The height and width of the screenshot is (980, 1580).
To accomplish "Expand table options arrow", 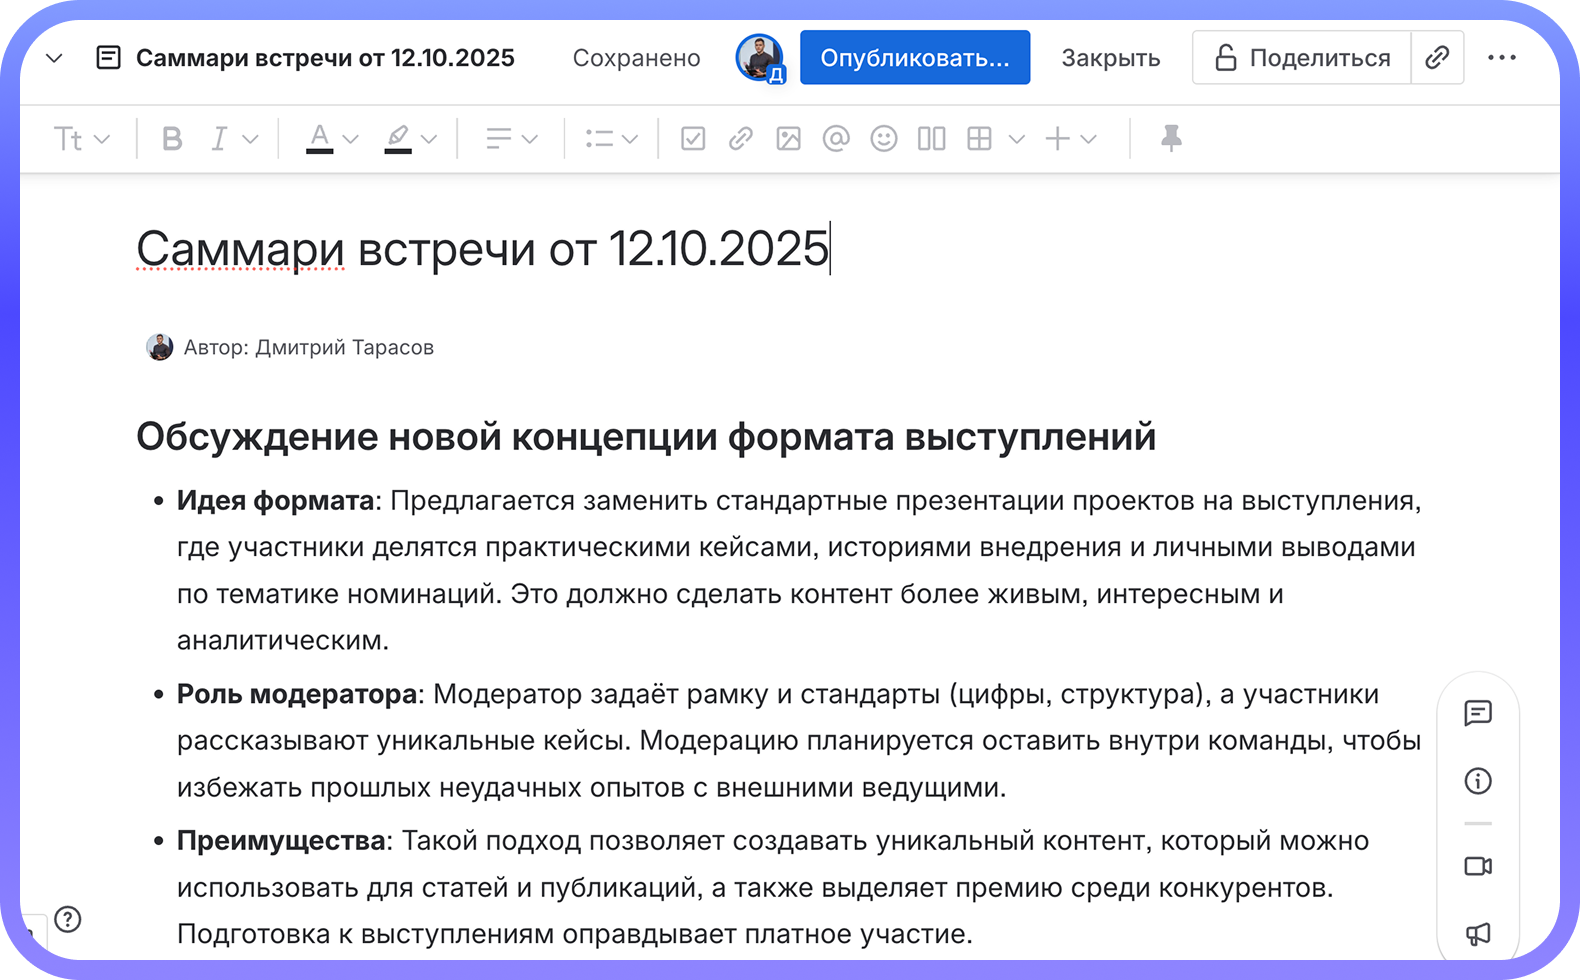I will pyautogui.click(x=1017, y=139).
